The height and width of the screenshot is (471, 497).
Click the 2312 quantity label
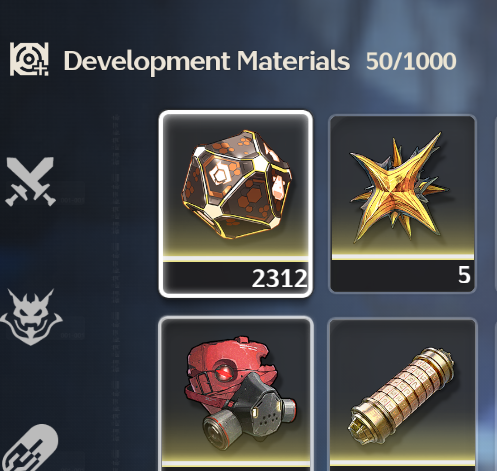click(279, 279)
